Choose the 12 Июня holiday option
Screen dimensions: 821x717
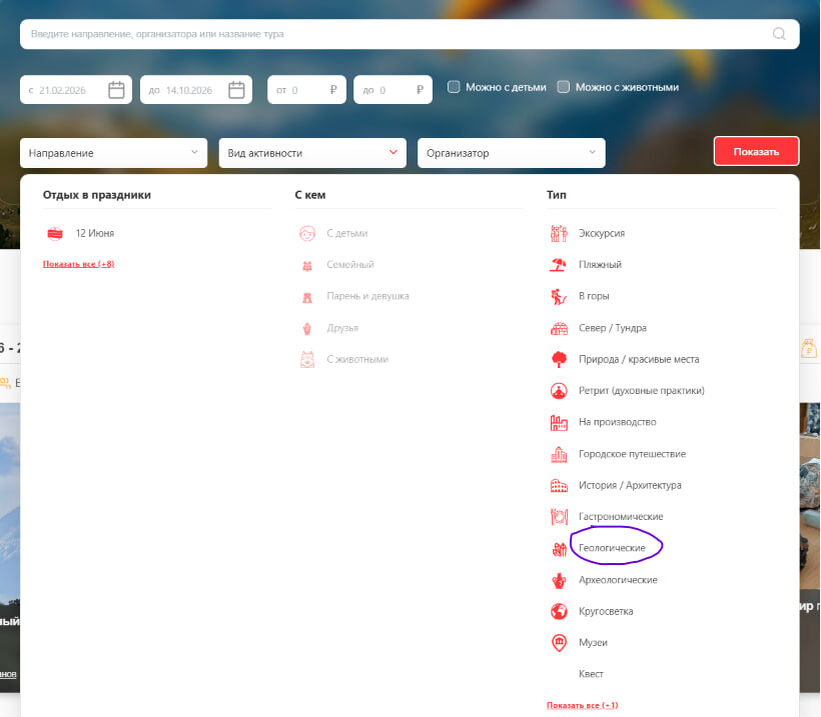coord(95,233)
